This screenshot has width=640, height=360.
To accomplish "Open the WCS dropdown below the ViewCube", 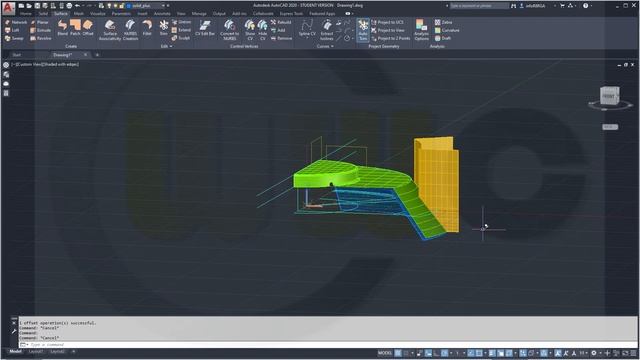I will tap(610, 127).
